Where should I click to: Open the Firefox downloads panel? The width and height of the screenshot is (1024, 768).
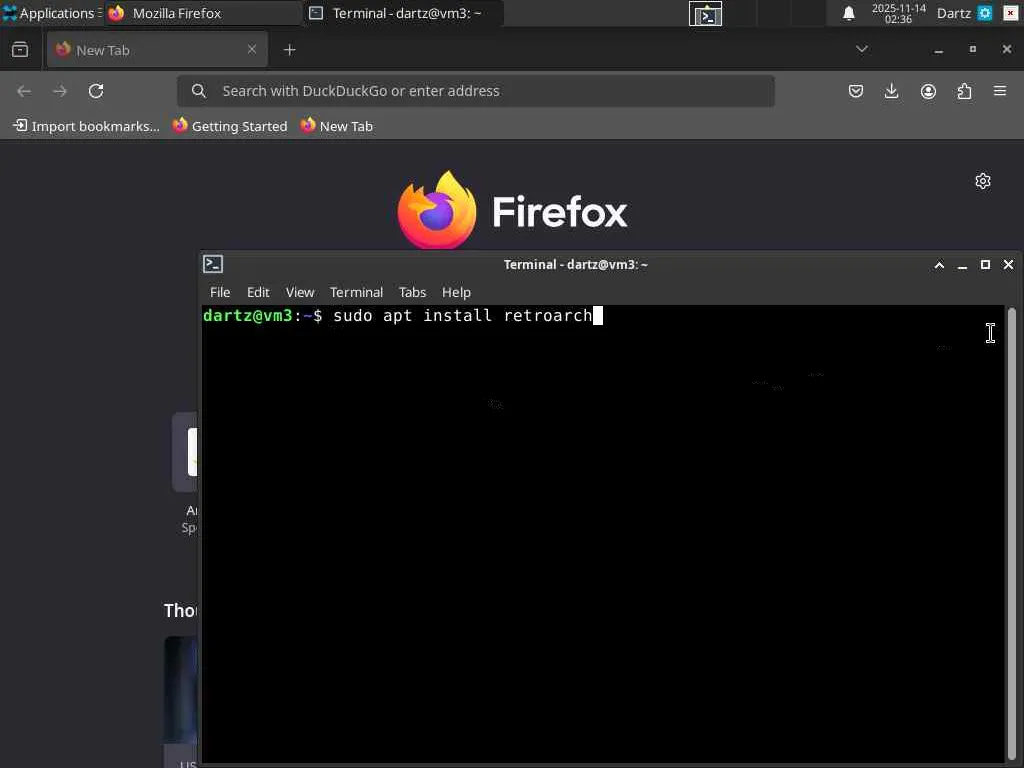891,91
